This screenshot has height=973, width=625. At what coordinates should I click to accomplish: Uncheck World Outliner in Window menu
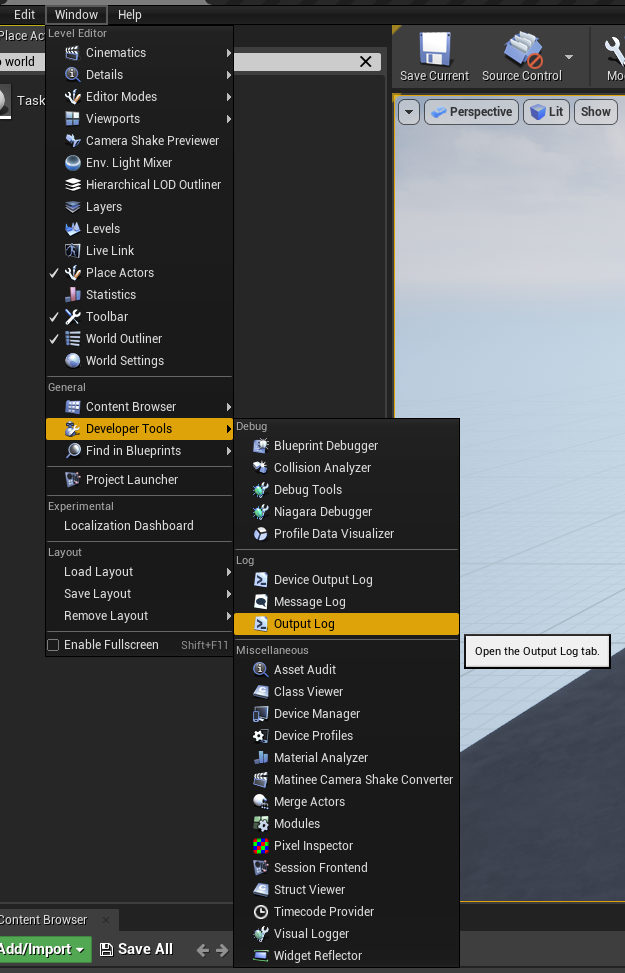[123, 339]
